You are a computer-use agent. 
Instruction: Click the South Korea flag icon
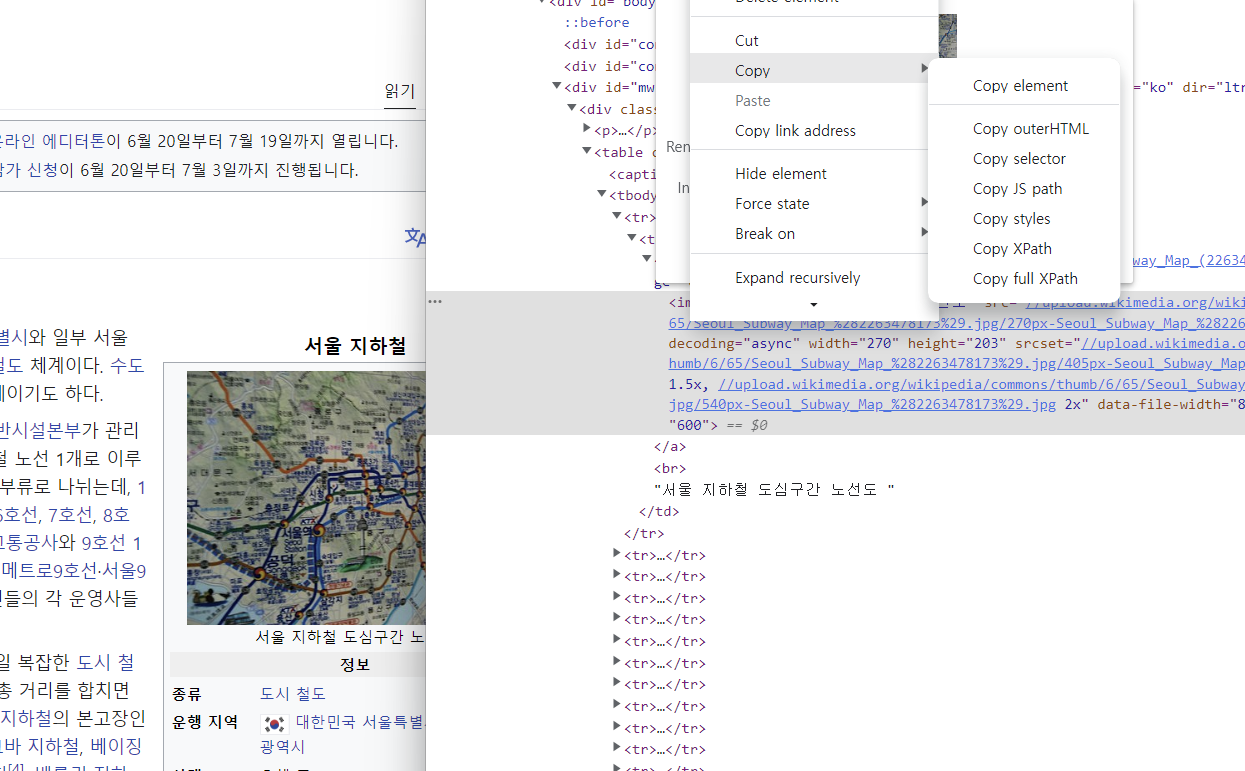[x=274, y=723]
